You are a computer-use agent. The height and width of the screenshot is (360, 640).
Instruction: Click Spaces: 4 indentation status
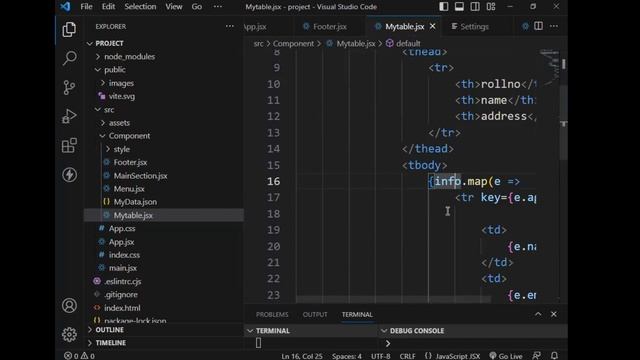pyautogui.click(x=347, y=356)
